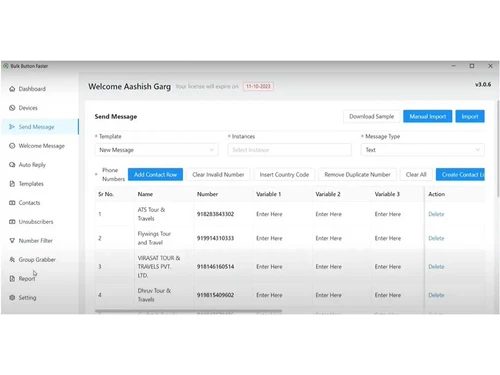500x375 pixels.
Task: Open the Dashboard menu item
Action: tap(32, 89)
